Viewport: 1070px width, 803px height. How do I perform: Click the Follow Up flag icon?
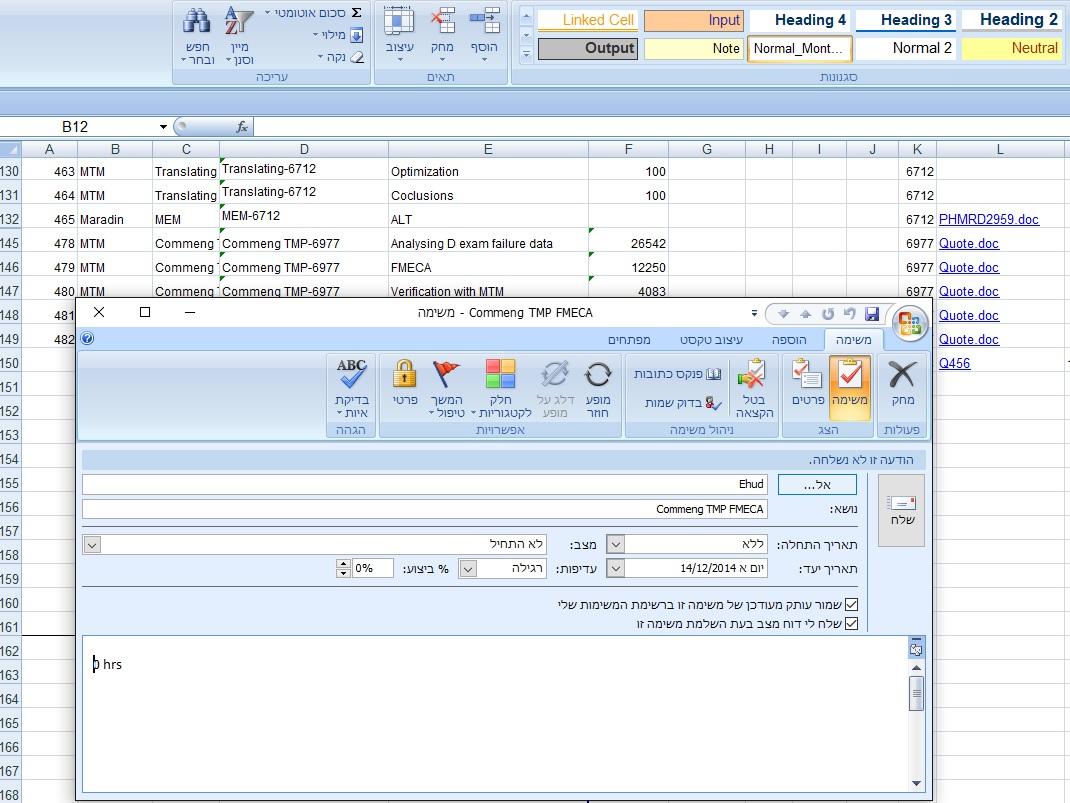pos(447,387)
